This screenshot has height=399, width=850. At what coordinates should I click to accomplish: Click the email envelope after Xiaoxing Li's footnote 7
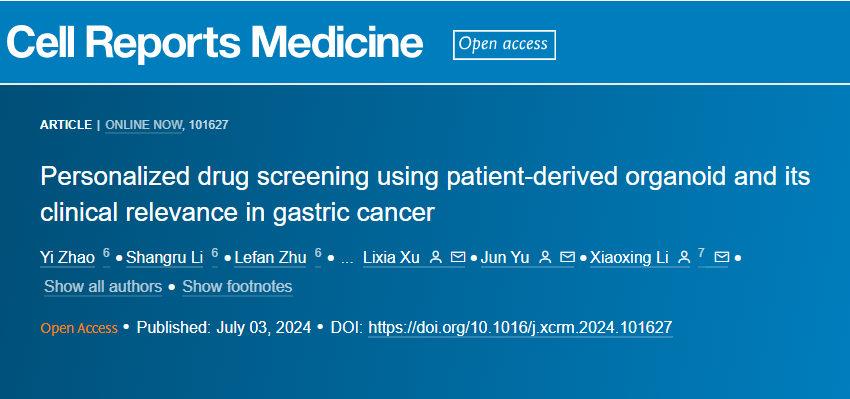point(722,258)
